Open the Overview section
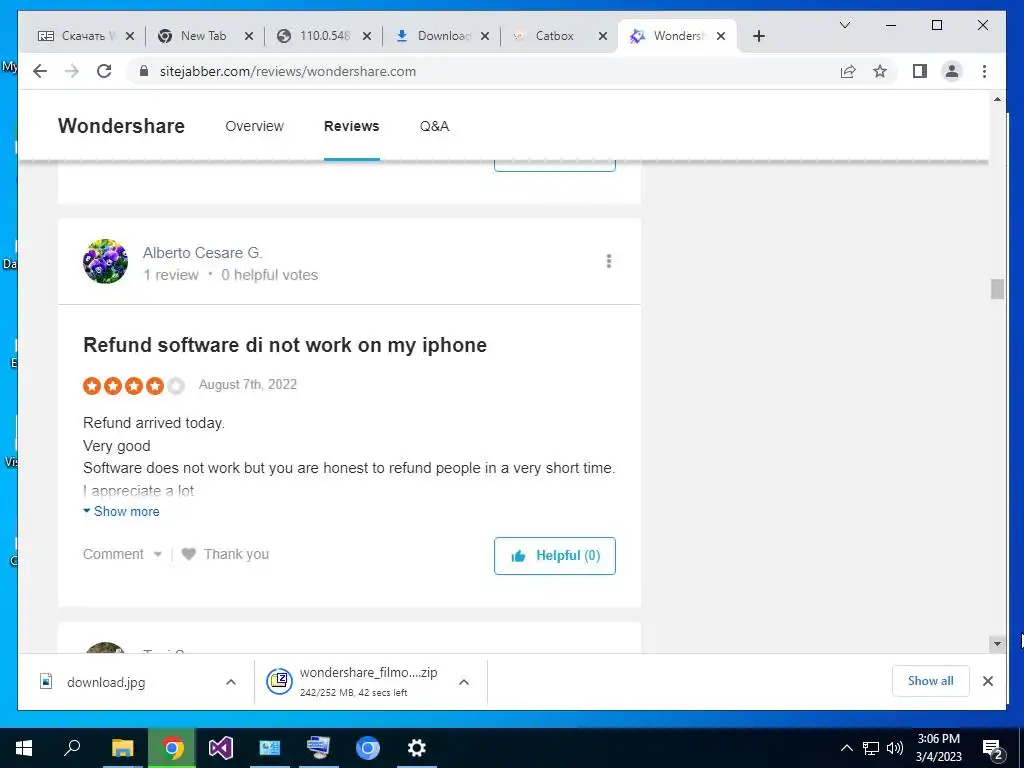Screen dimensions: 1024x768 tap(255, 126)
